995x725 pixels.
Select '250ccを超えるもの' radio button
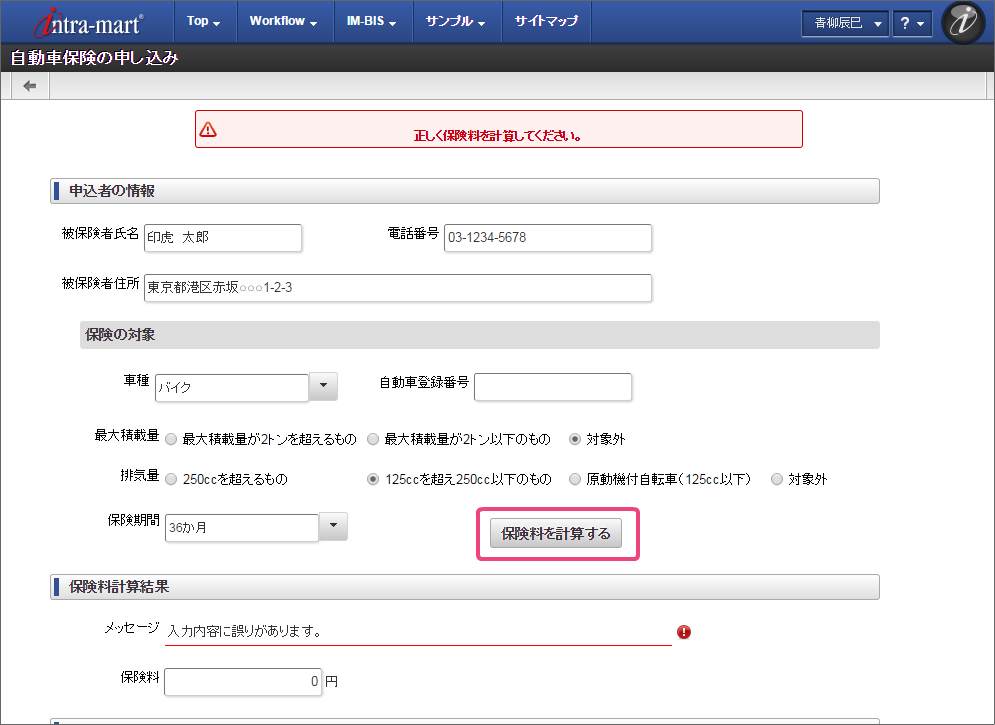tap(172, 480)
